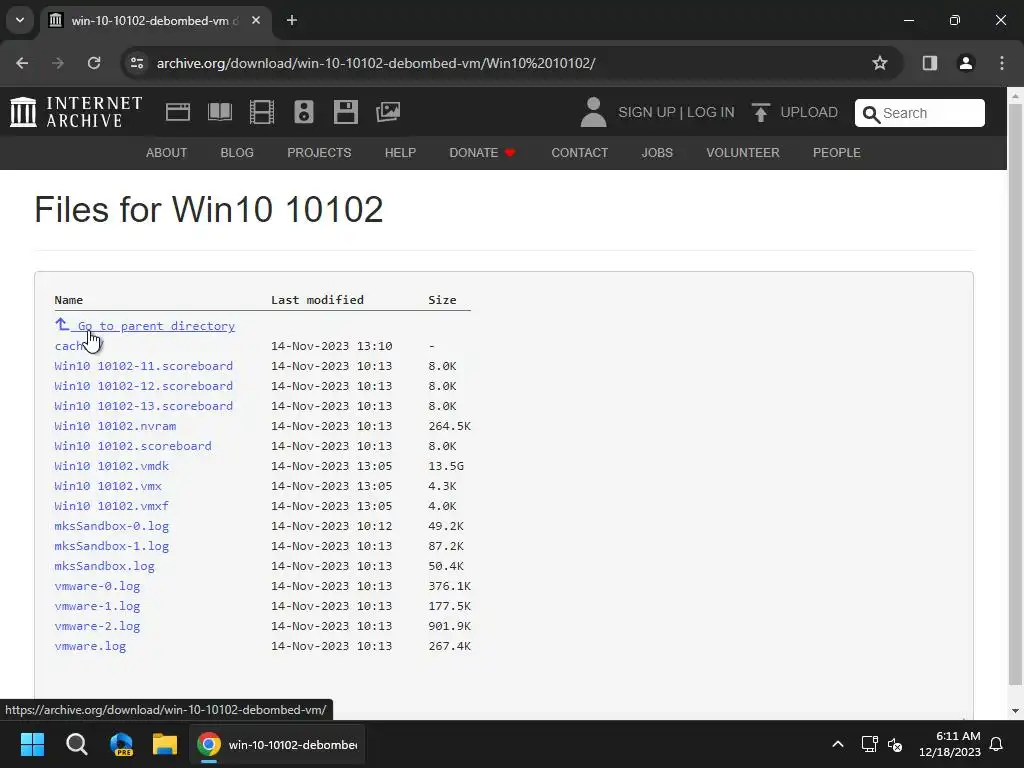Open Win10 10102.vmx file

click(x=108, y=486)
